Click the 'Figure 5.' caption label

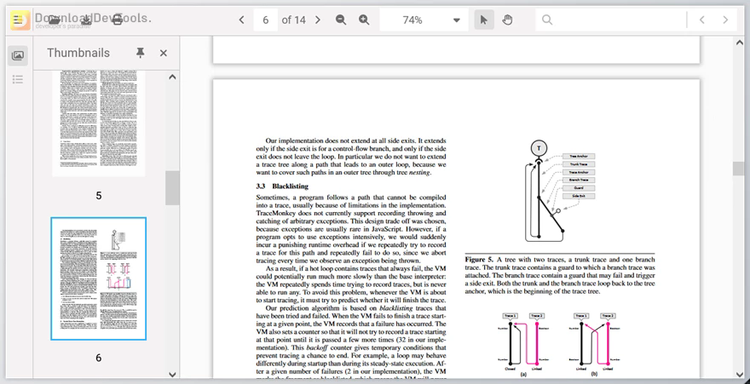click(479, 259)
